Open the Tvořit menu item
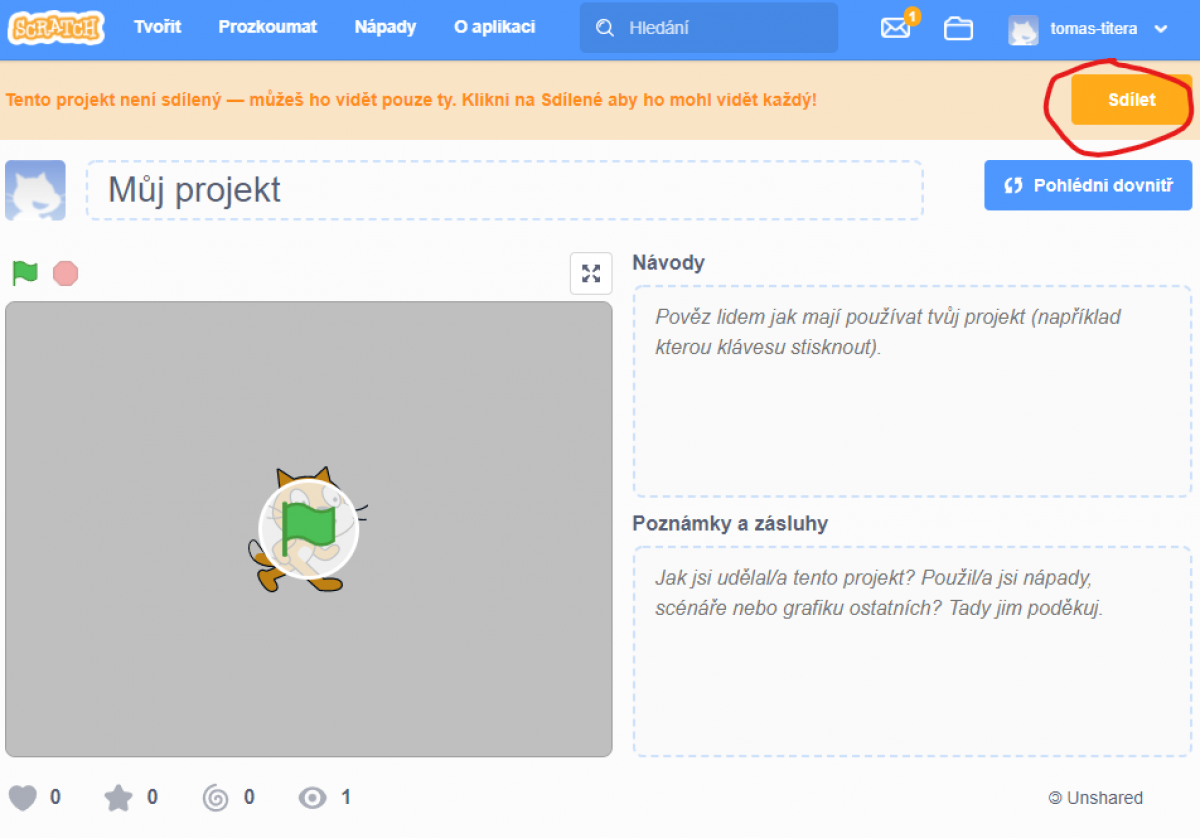Viewport: 1200px width, 838px height. 158,27
